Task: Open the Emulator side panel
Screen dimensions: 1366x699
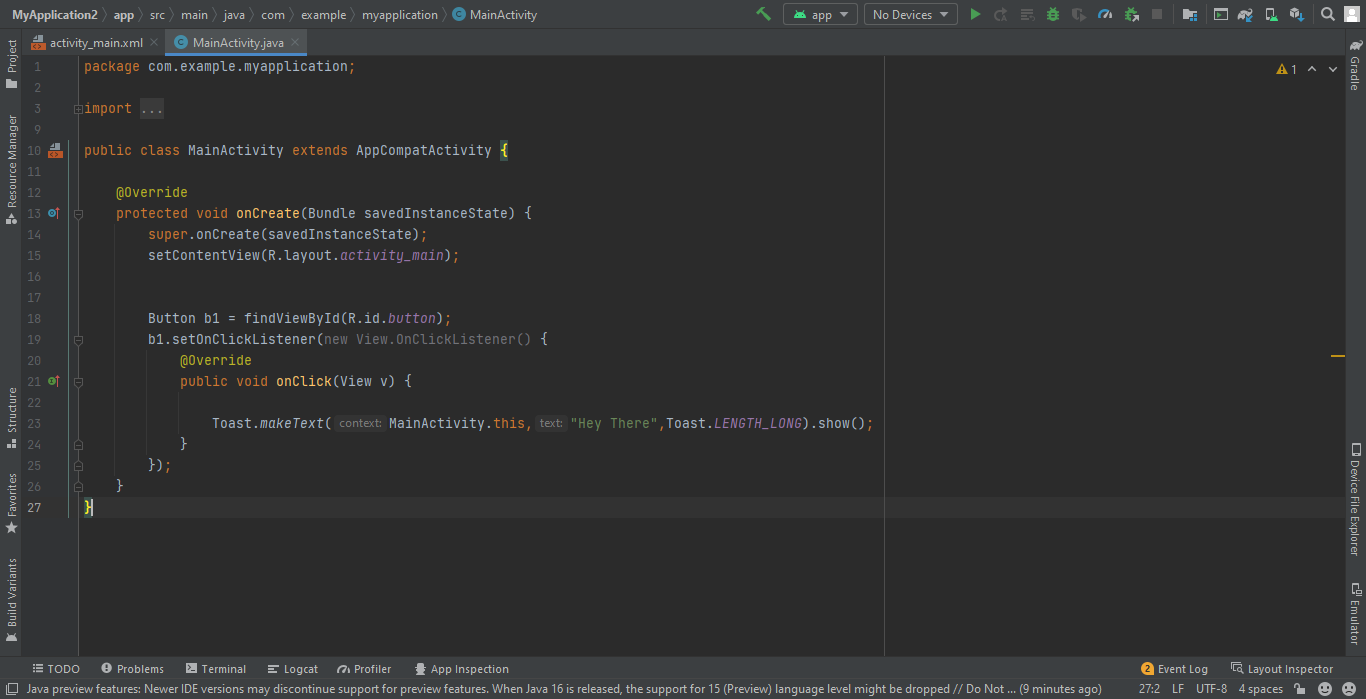Action: 1355,614
